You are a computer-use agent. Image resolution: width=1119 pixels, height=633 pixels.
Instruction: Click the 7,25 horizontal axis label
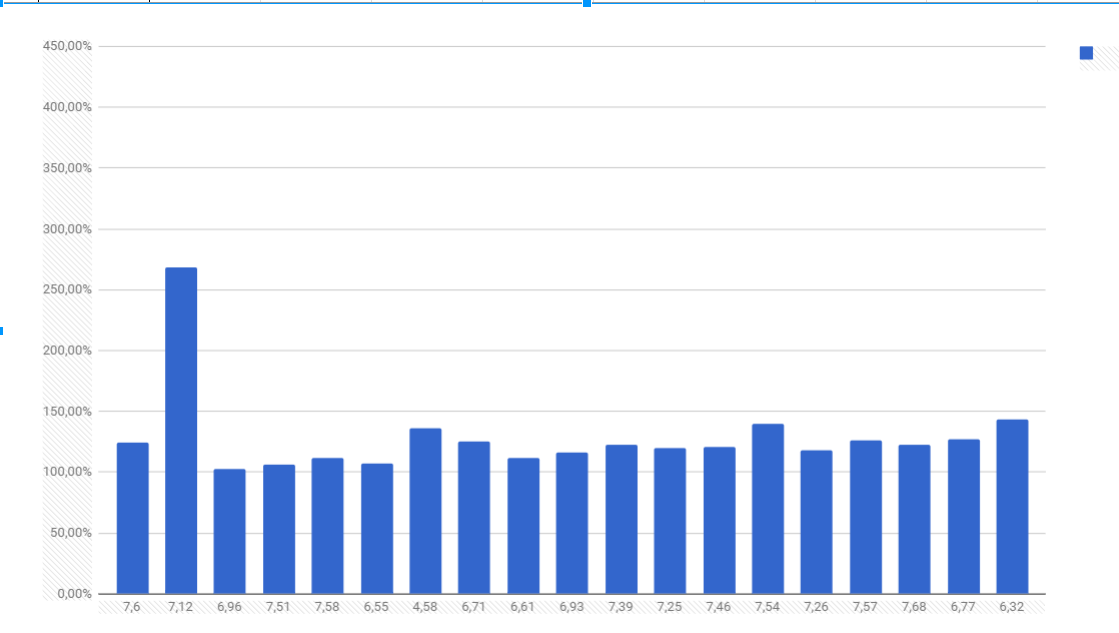coord(669,607)
